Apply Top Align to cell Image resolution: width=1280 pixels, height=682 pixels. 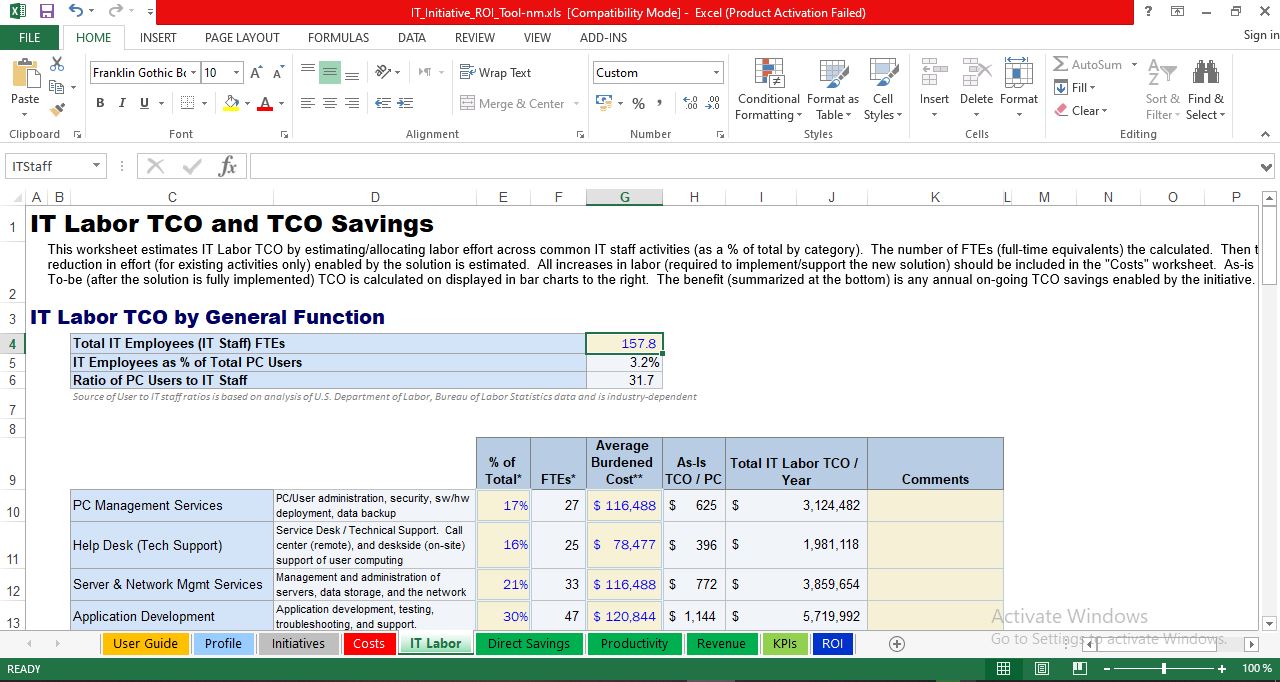click(308, 72)
